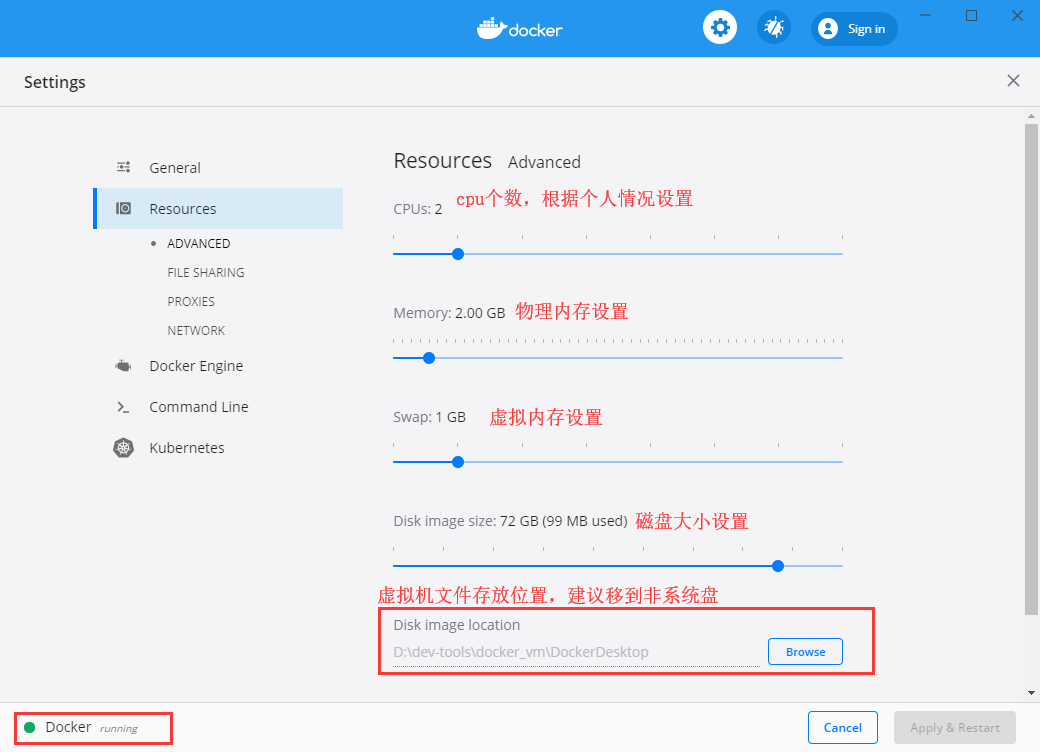Screen dimensions: 1040x752
Task: Open Kubernetes settings
Action: click(186, 448)
